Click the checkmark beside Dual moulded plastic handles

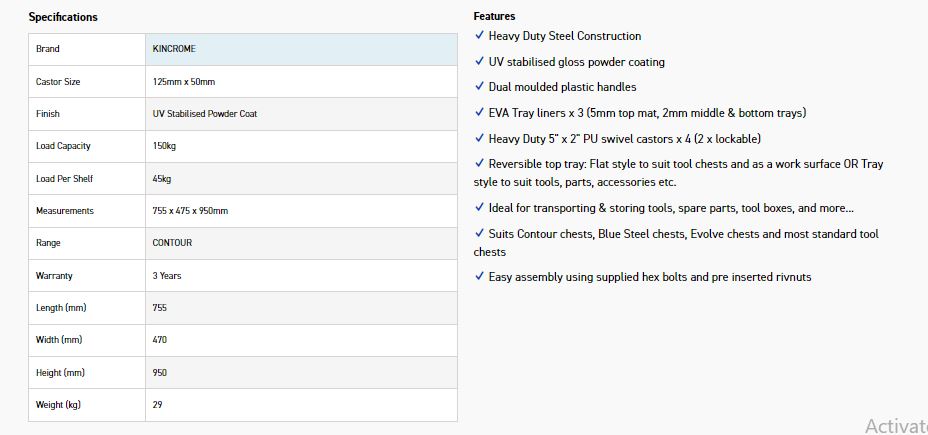(480, 87)
